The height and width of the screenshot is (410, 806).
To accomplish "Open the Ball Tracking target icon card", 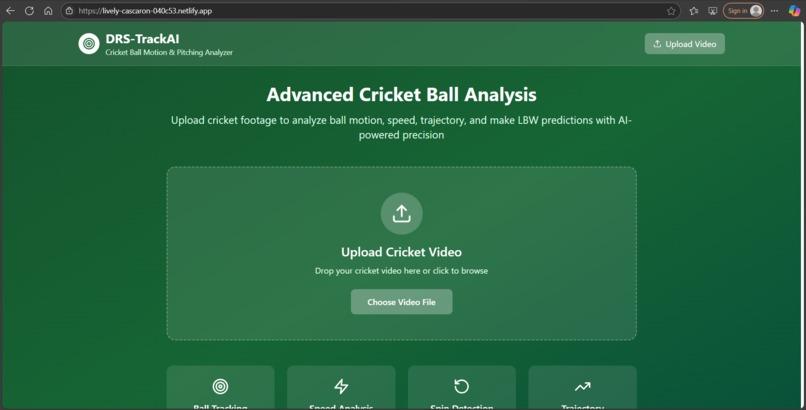I will click(221, 388).
